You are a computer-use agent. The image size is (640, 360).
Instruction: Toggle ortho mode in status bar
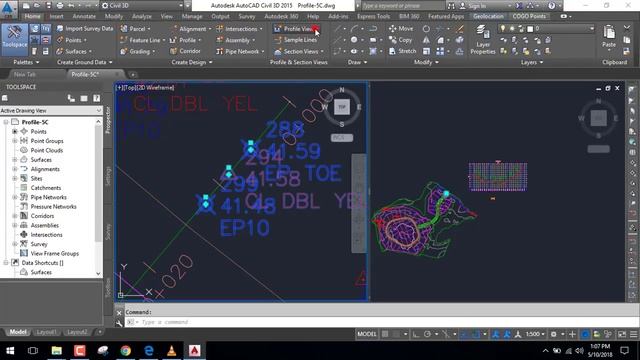(416, 334)
